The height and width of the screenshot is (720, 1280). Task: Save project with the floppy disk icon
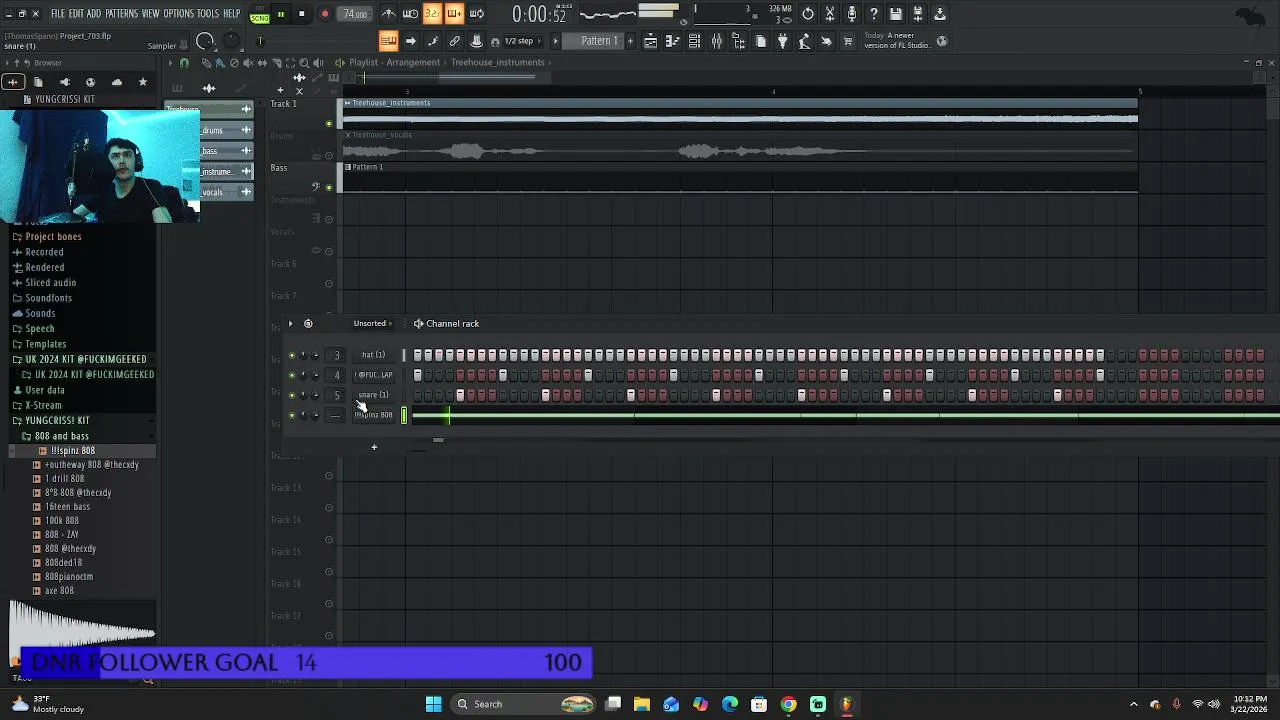pos(896,14)
